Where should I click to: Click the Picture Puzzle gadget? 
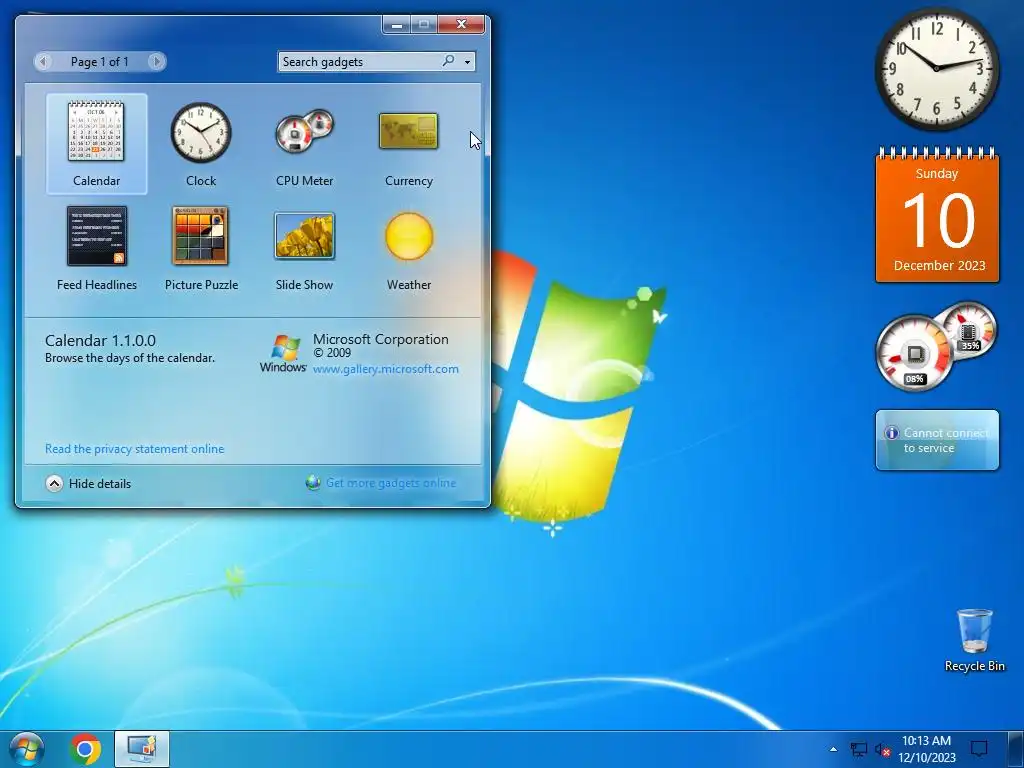tap(200, 236)
